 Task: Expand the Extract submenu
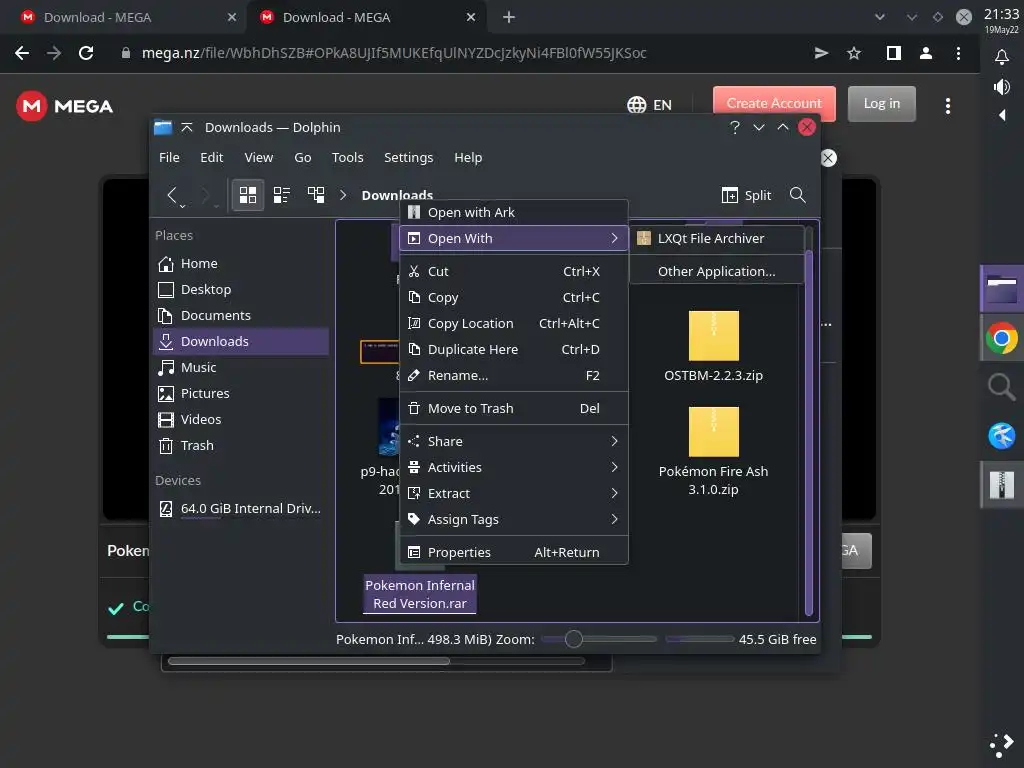tap(513, 494)
